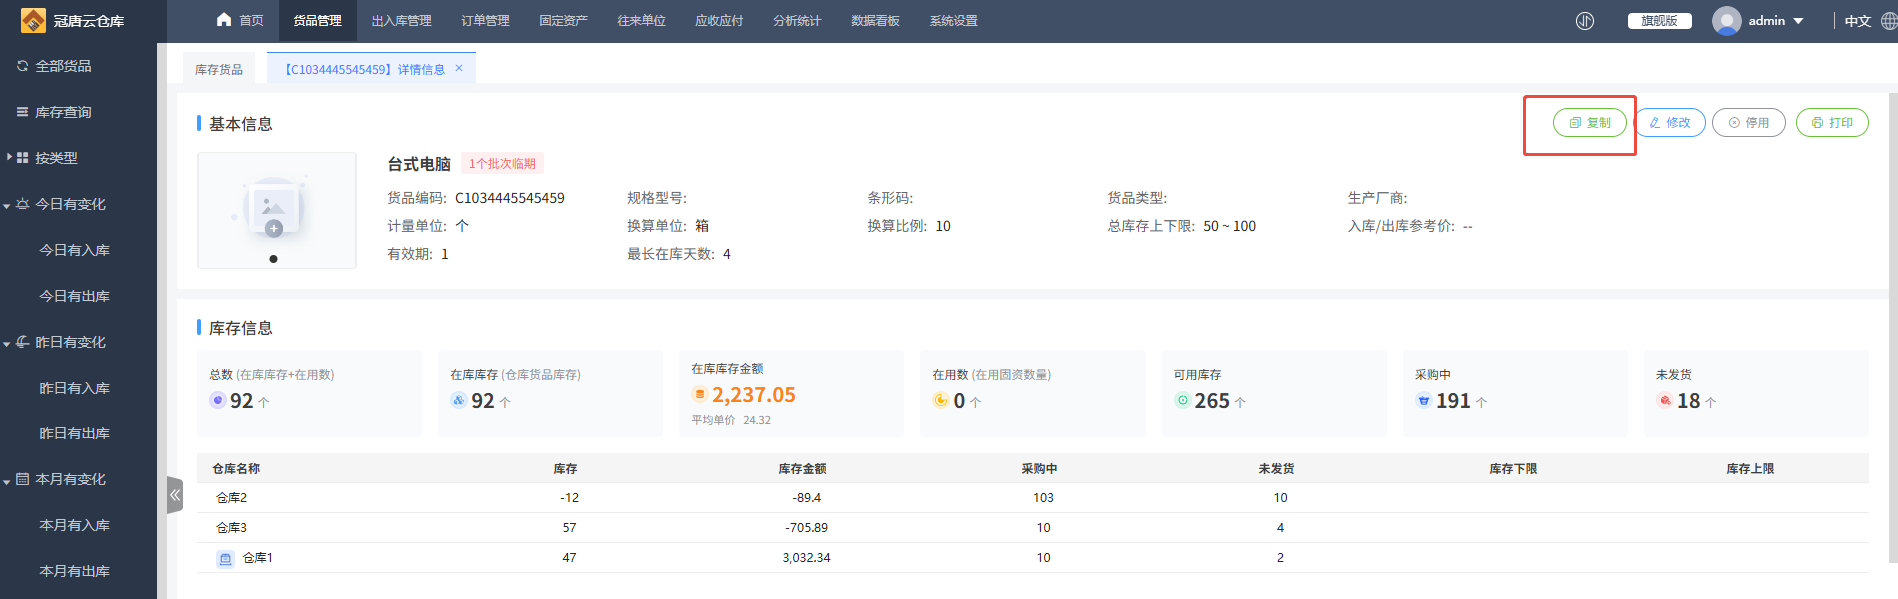This screenshot has width=1898, height=599.
Task: Click the product image placeholder to add photo
Action: point(274,210)
